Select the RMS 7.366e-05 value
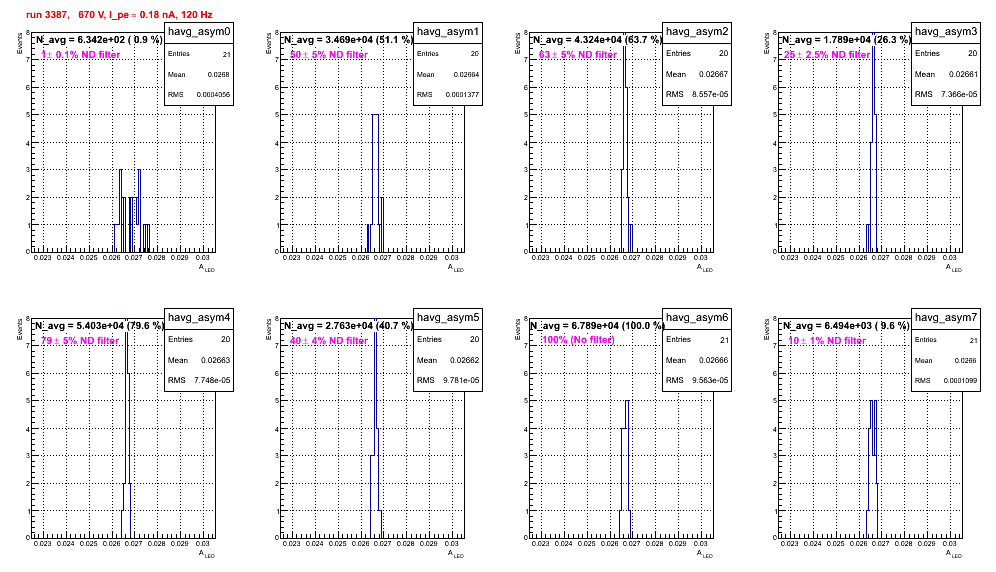Screen dimensions: 996x572 click(960, 95)
